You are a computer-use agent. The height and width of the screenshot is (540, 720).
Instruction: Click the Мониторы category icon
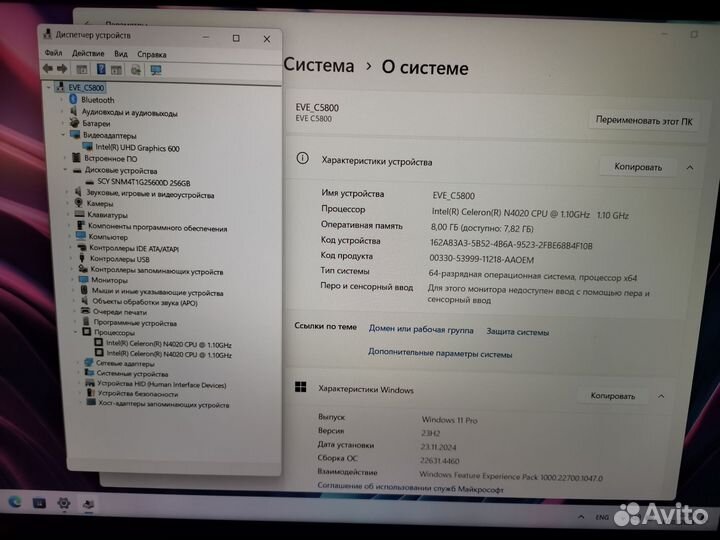(x=84, y=279)
